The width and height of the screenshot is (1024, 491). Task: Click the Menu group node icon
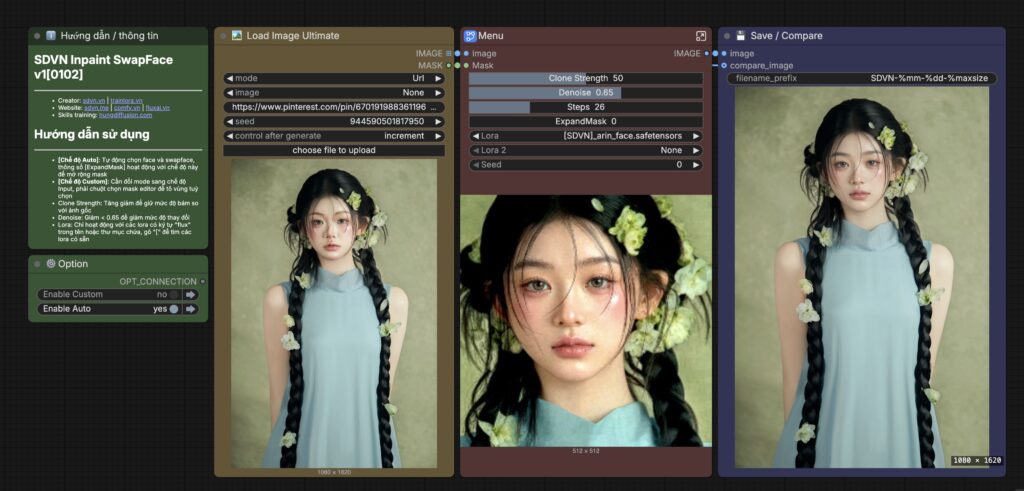pyautogui.click(x=469, y=36)
